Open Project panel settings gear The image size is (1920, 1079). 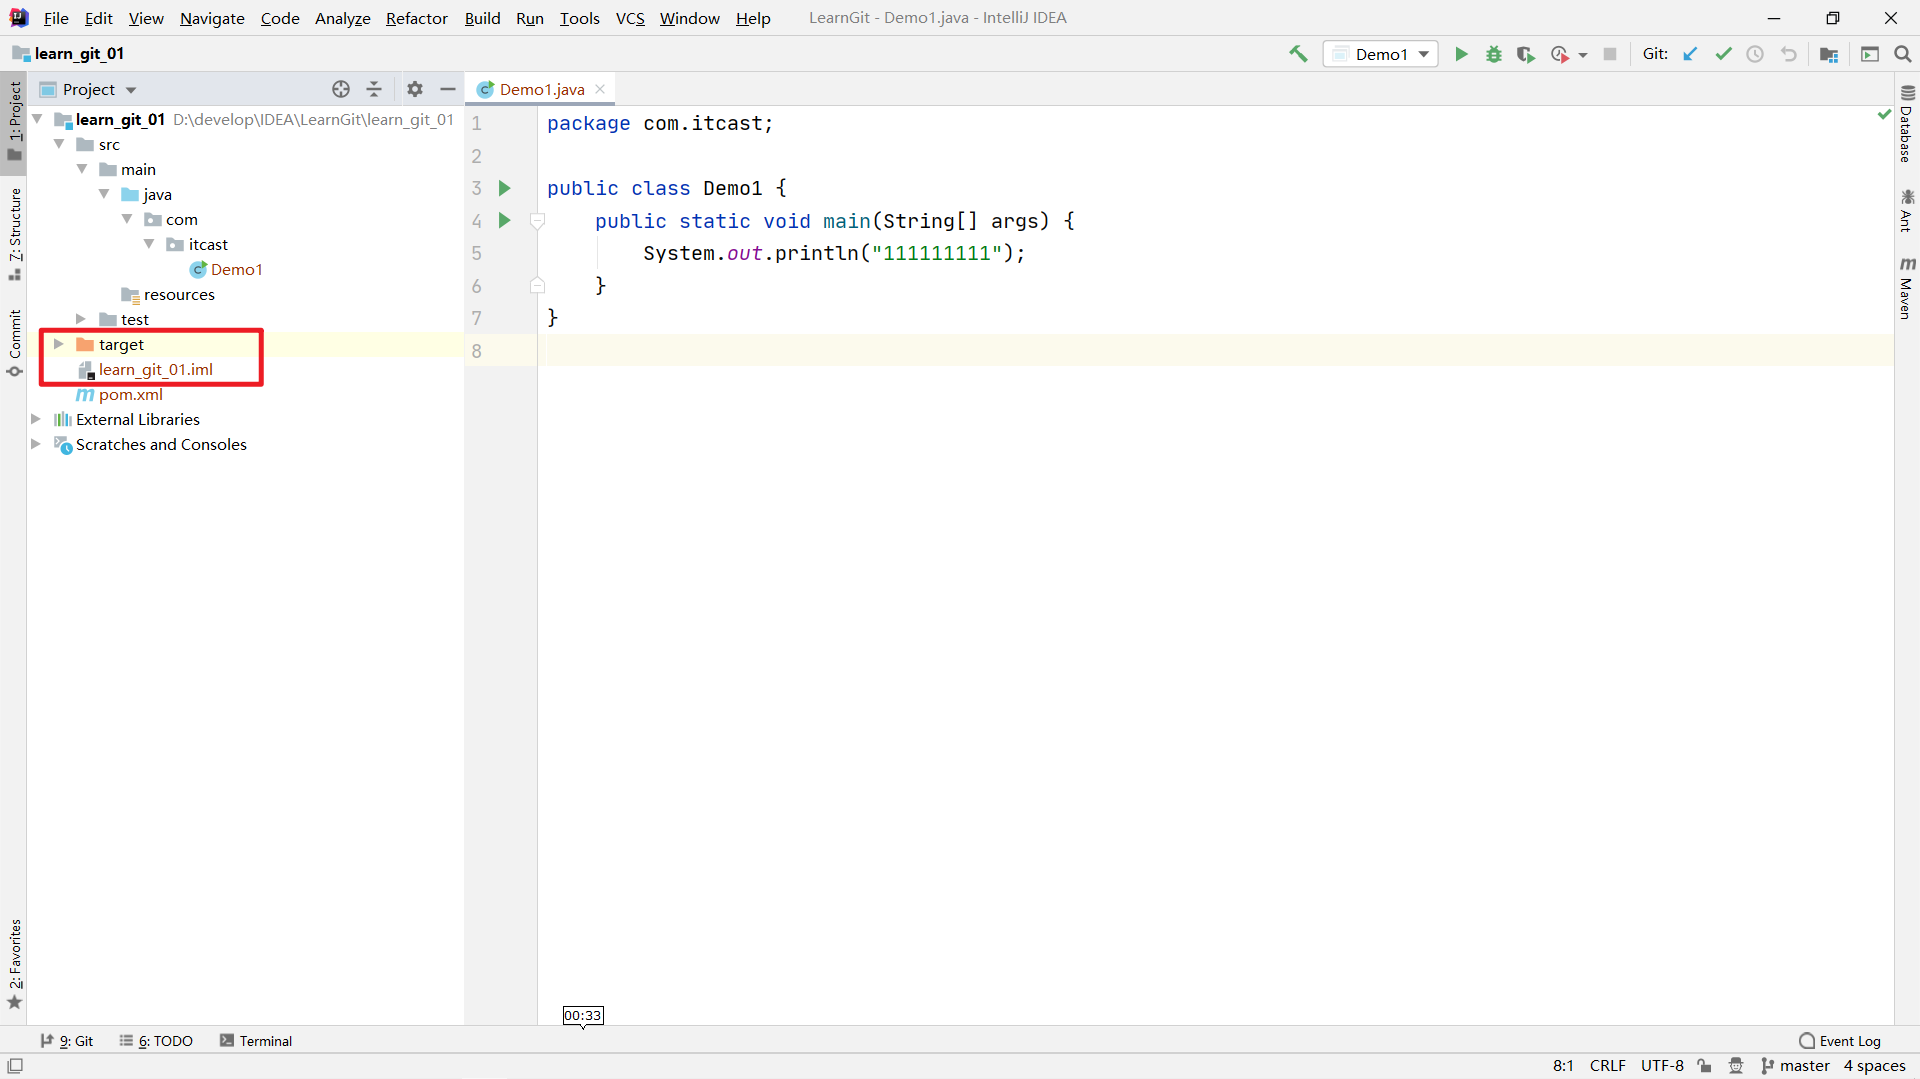415,89
